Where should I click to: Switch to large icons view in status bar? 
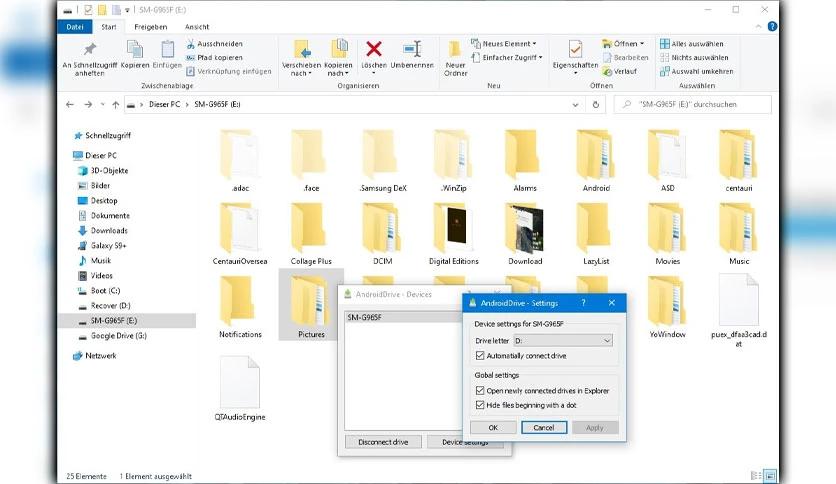coord(769,475)
